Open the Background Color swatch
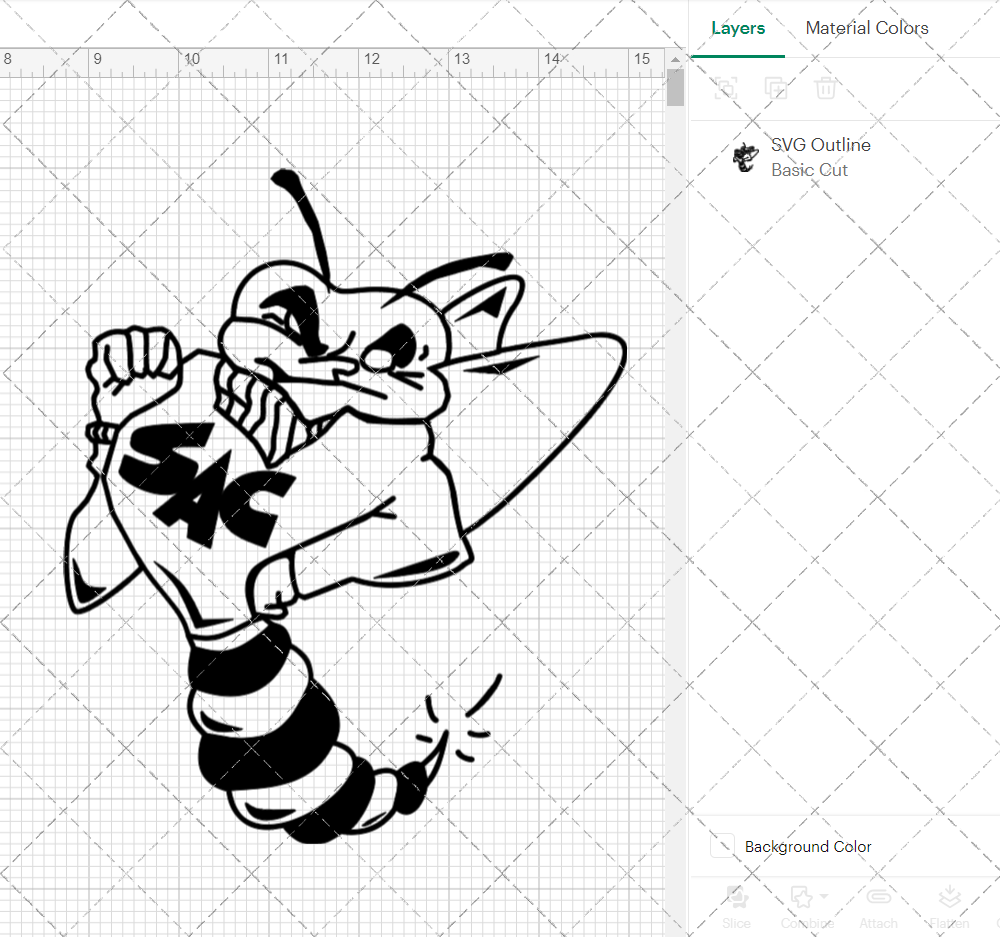Viewport: 1000px width, 937px height. 722,846
